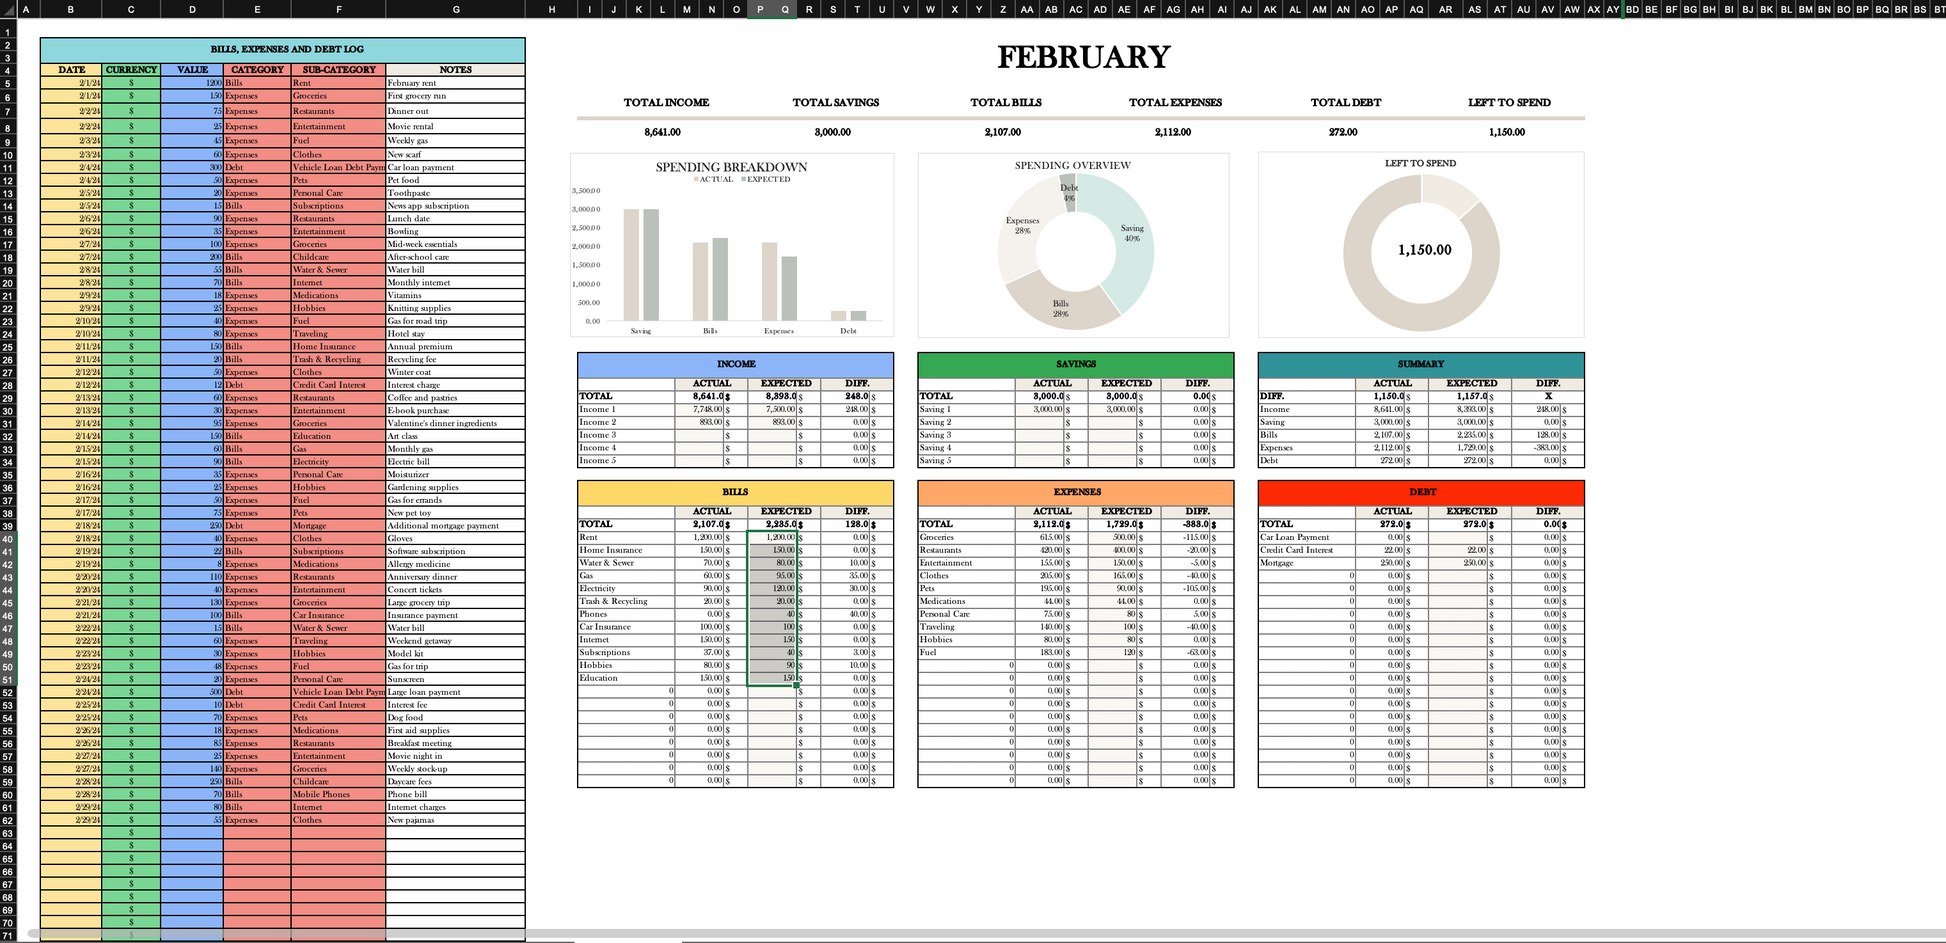This screenshot has height=943, width=1946.
Task: Click the NOTES column heading cell
Action: [x=455, y=70]
